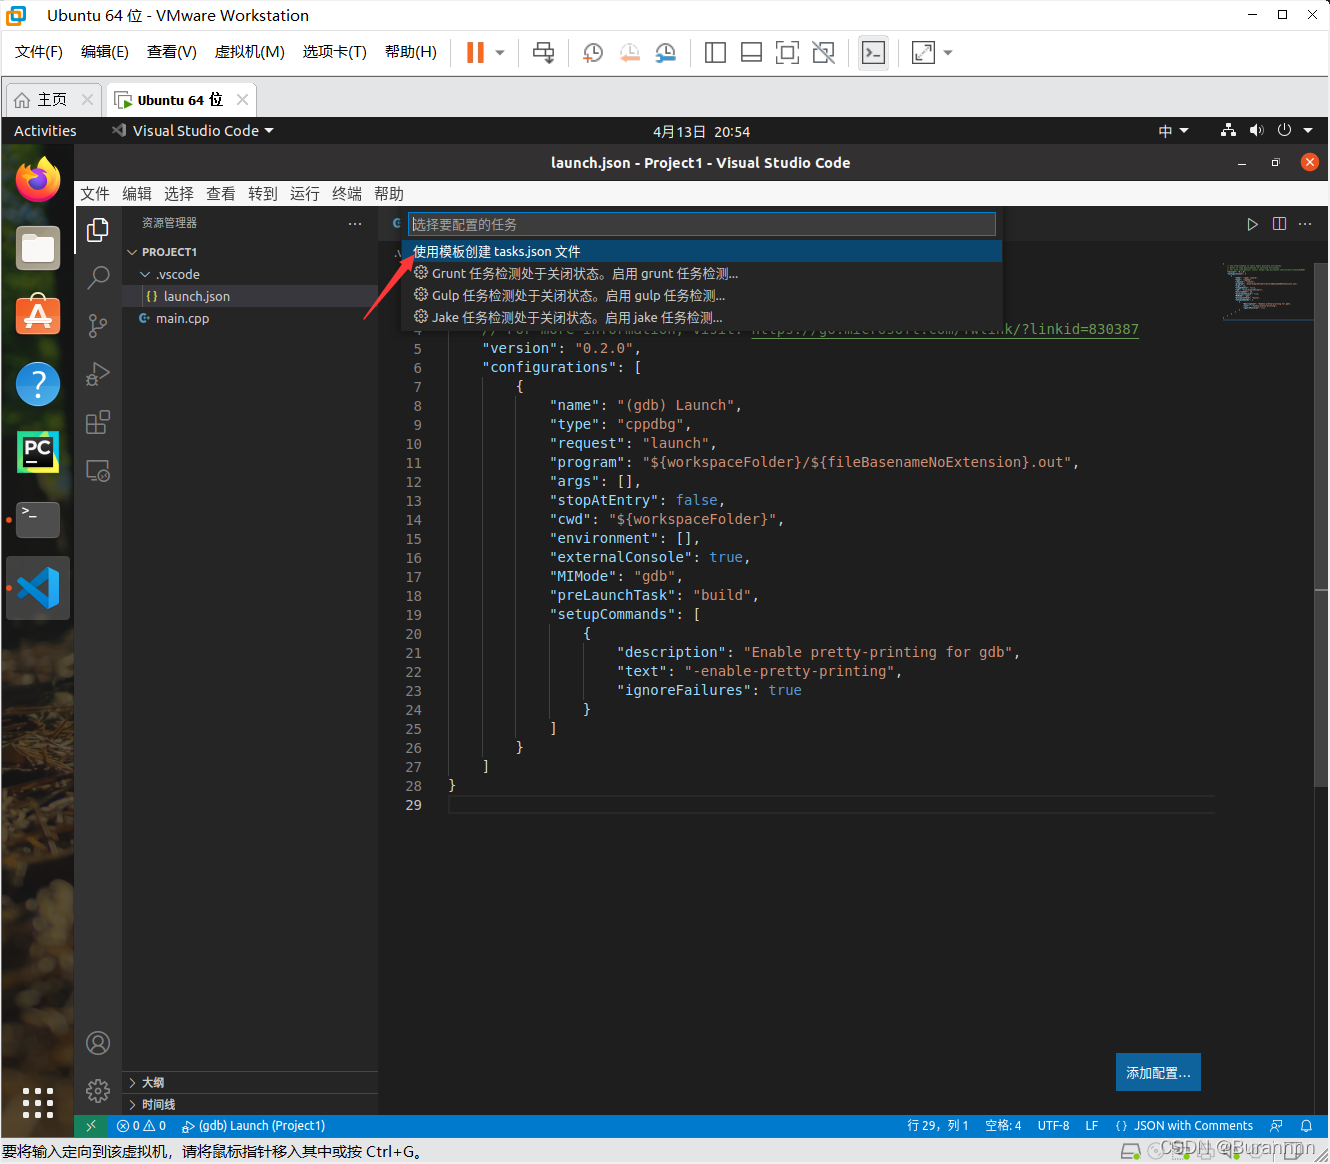Open the Explorer view in activity bar
The height and width of the screenshot is (1164, 1330).
coord(98,230)
